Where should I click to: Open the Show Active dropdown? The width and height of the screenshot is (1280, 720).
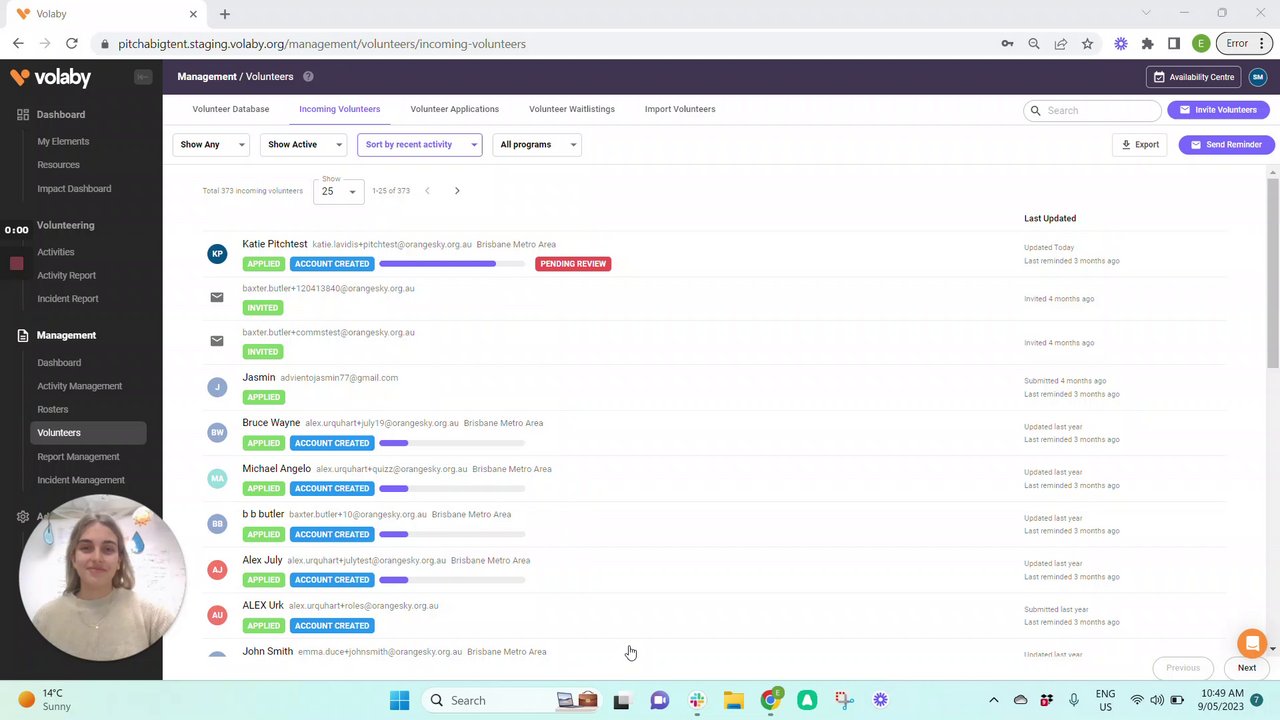303,145
